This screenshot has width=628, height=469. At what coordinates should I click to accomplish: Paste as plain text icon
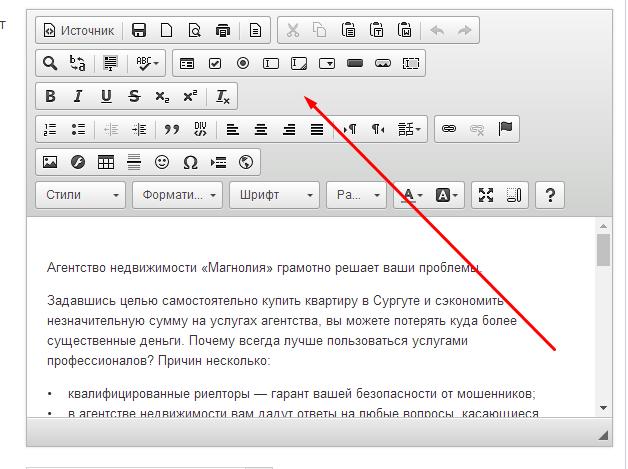click(x=376, y=30)
